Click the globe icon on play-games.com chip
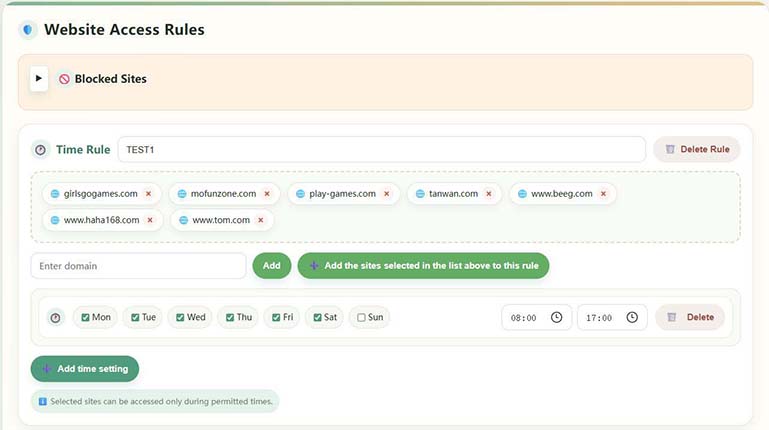 pos(301,194)
